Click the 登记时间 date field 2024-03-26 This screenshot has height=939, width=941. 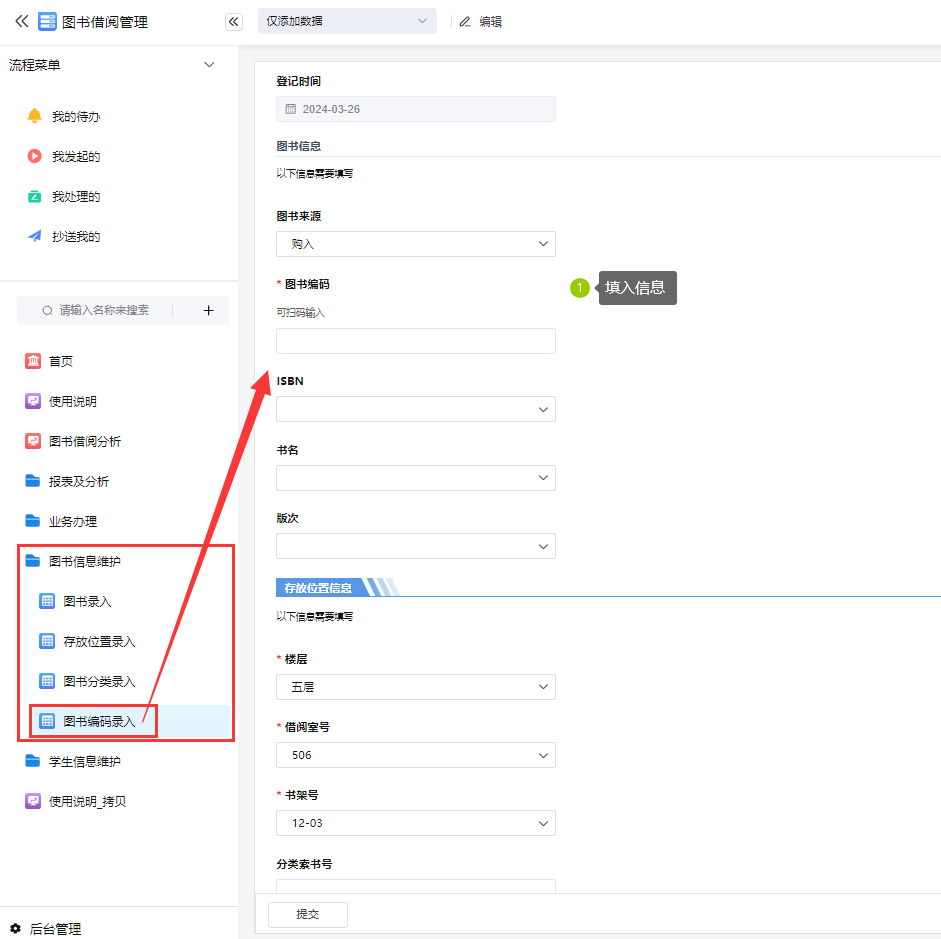pos(416,109)
